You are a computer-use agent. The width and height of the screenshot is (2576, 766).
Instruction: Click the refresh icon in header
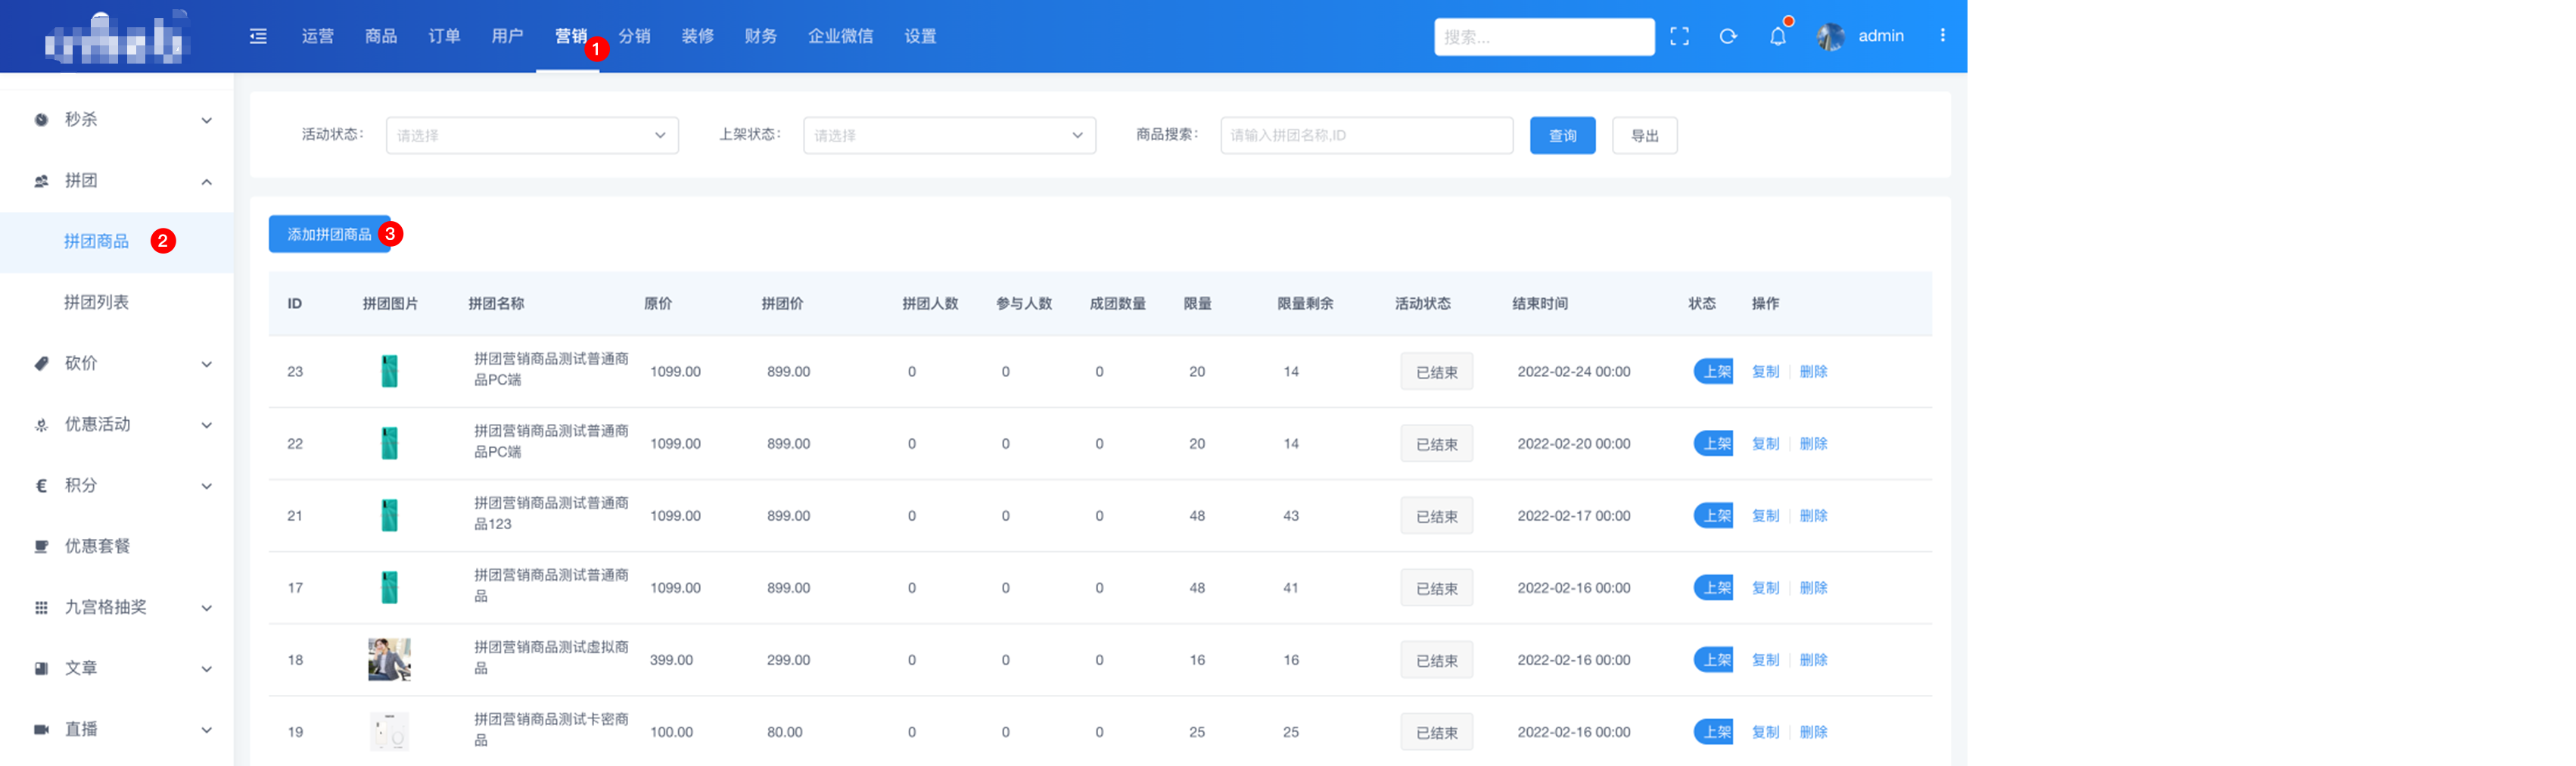(1727, 37)
